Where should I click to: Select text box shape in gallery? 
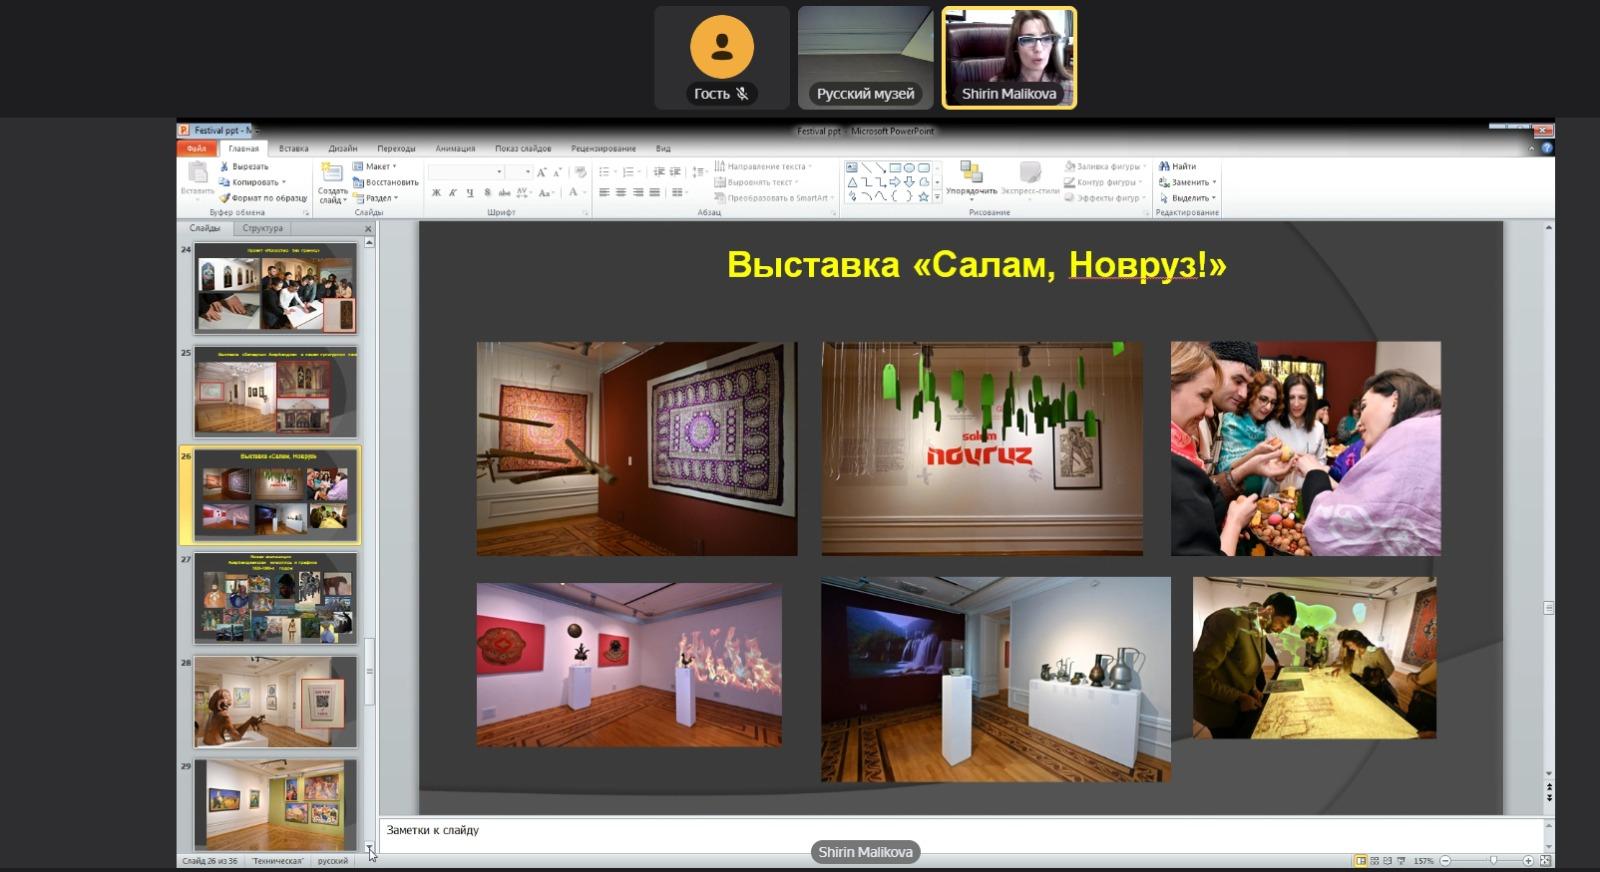tap(852, 168)
